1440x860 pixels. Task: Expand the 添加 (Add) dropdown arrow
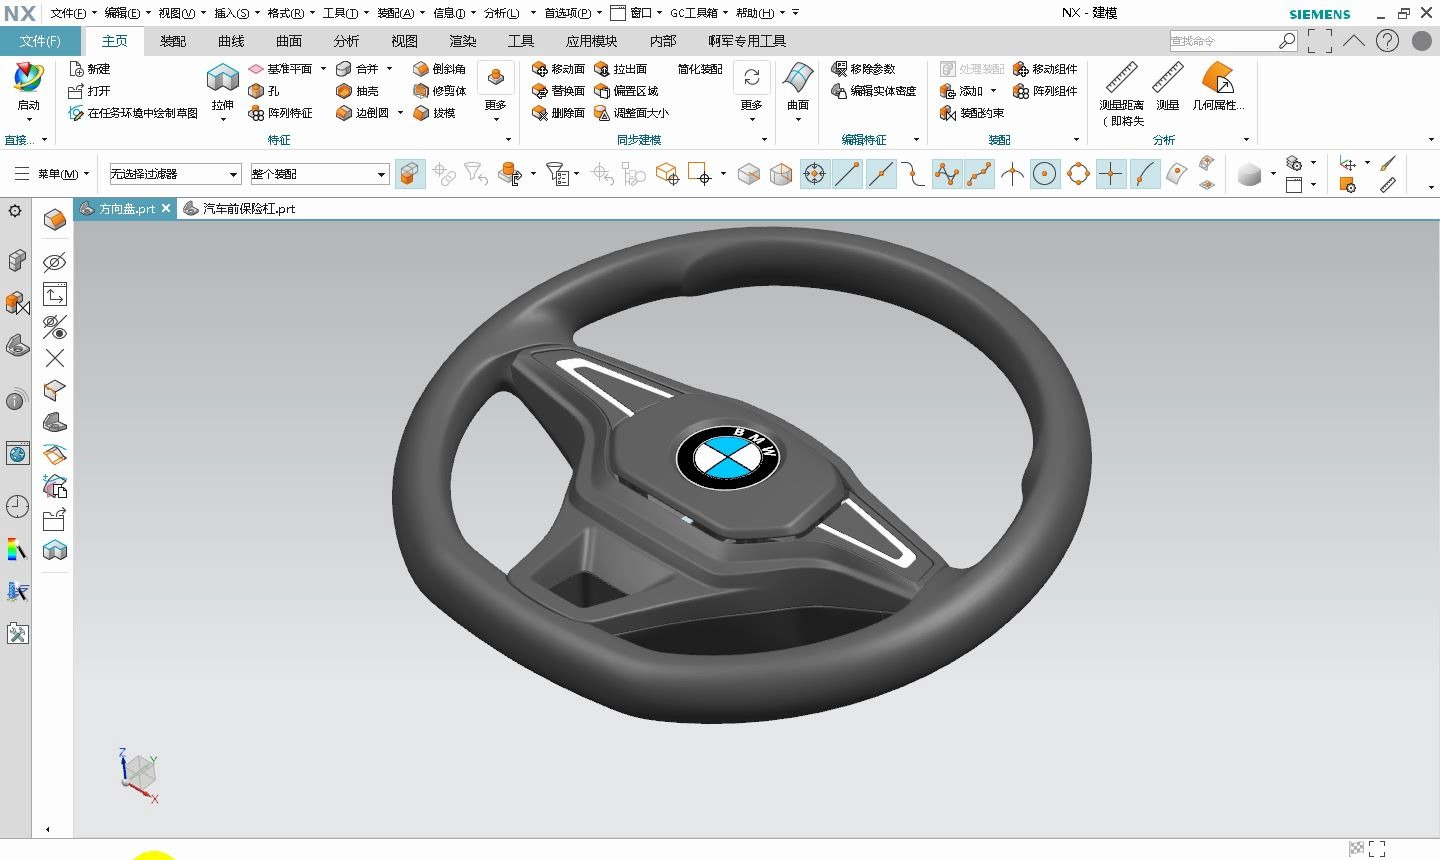click(x=993, y=91)
